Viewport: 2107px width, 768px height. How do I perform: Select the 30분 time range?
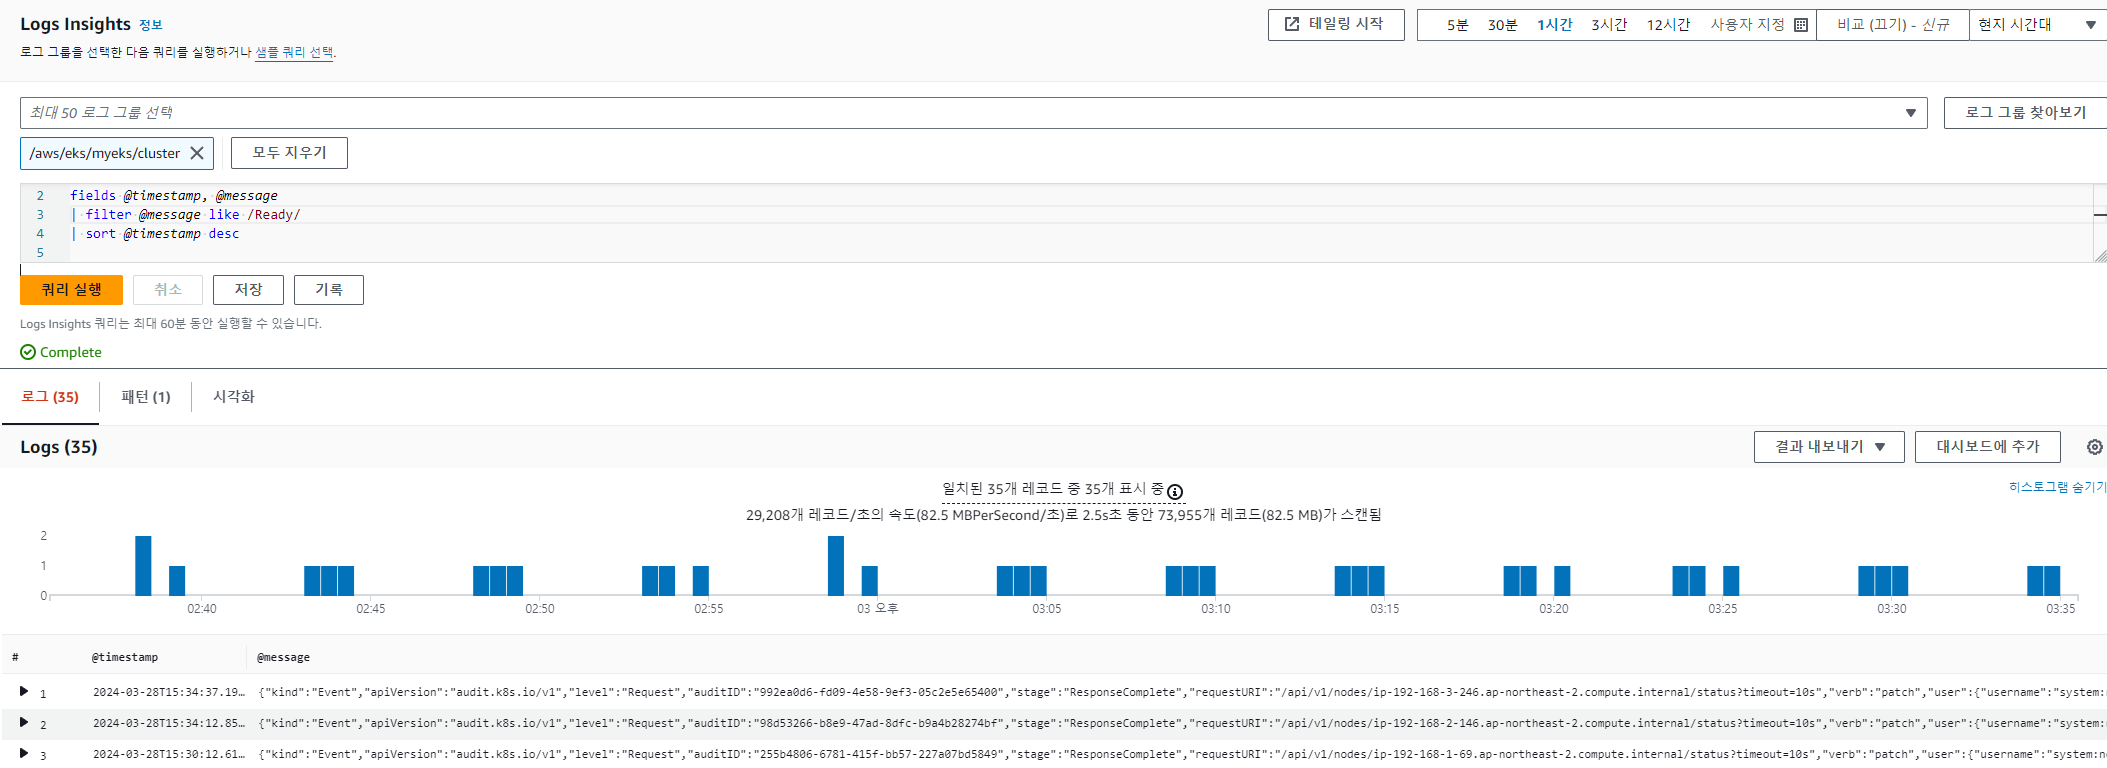coord(1502,25)
